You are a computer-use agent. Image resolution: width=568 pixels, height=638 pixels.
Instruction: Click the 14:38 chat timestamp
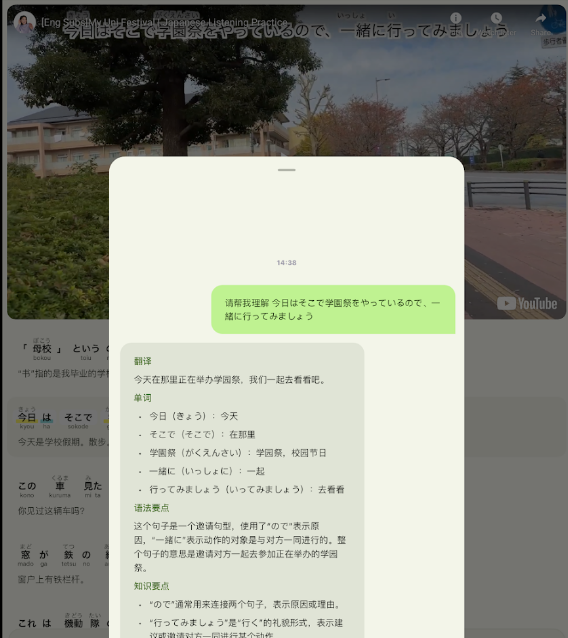(286, 263)
